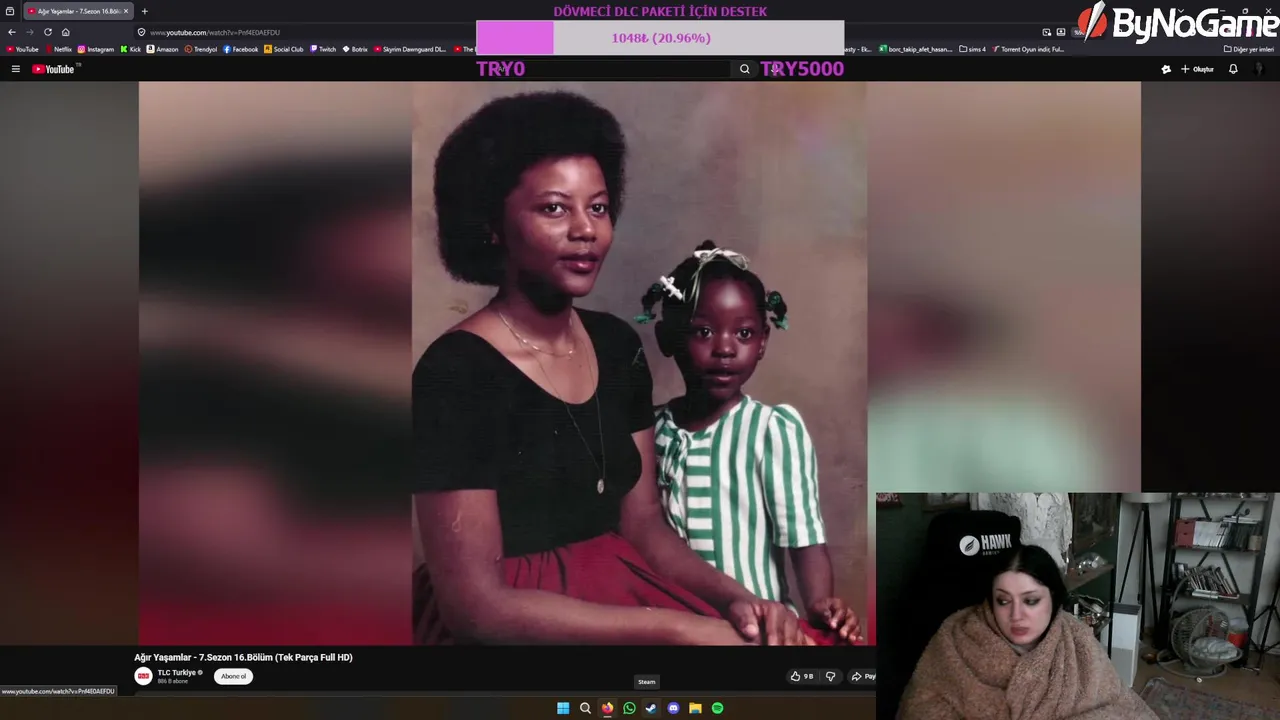Viewport: 1280px width, 720px height.
Task: Share the video with Paylaş button
Action: [x=863, y=676]
